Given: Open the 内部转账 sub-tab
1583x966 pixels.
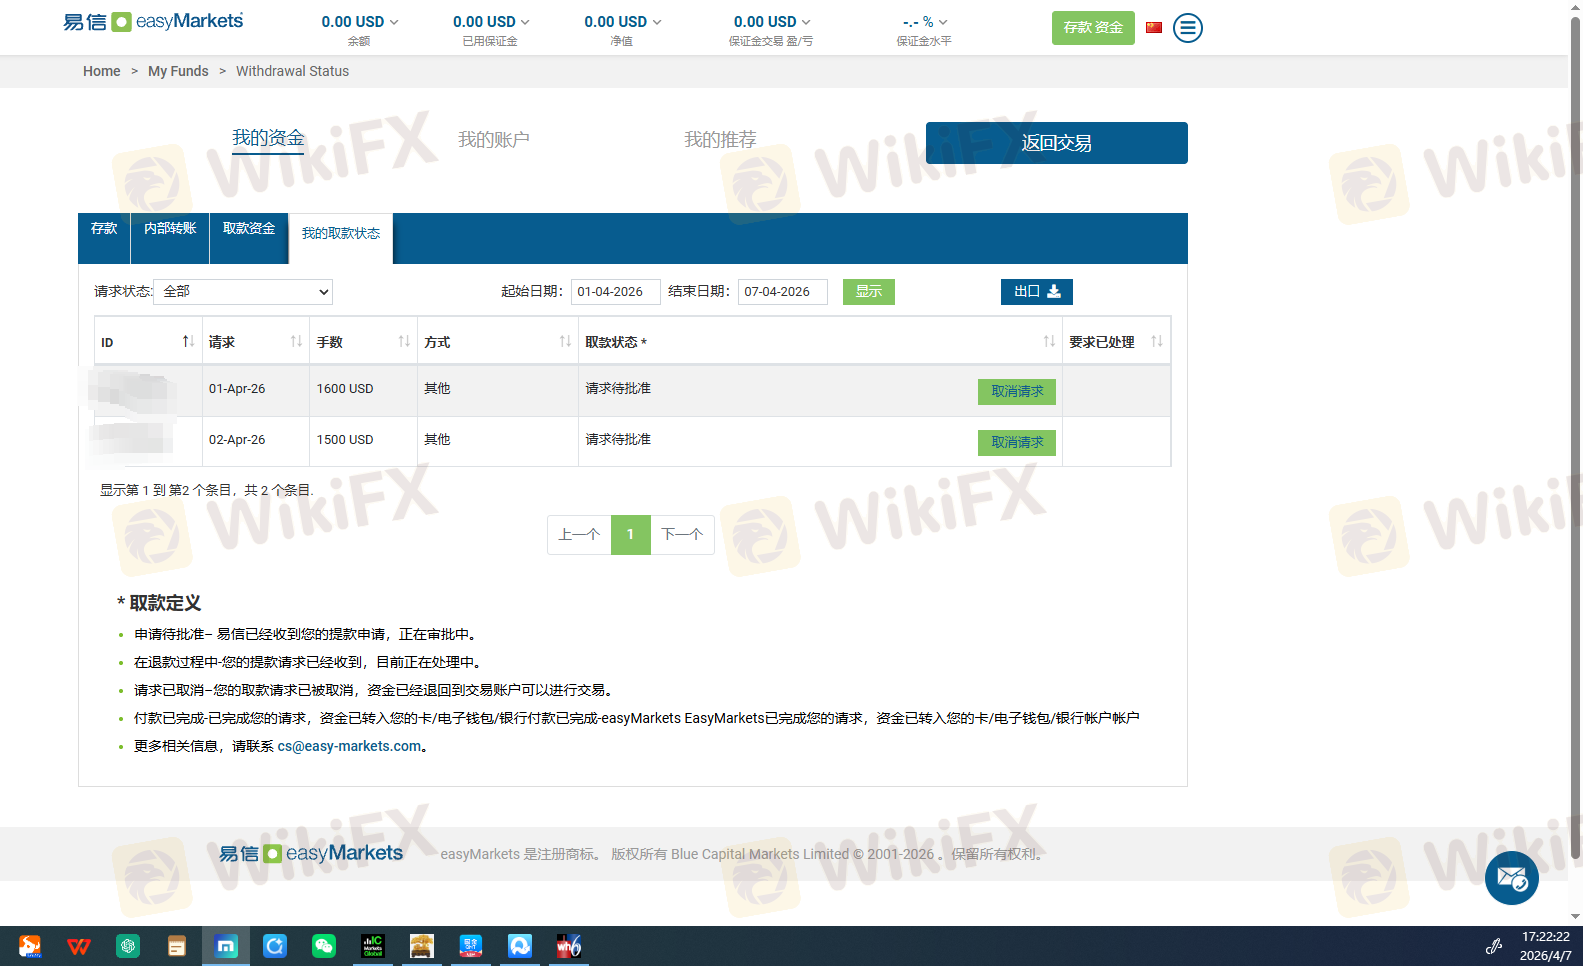Looking at the screenshot, I should point(170,238).
